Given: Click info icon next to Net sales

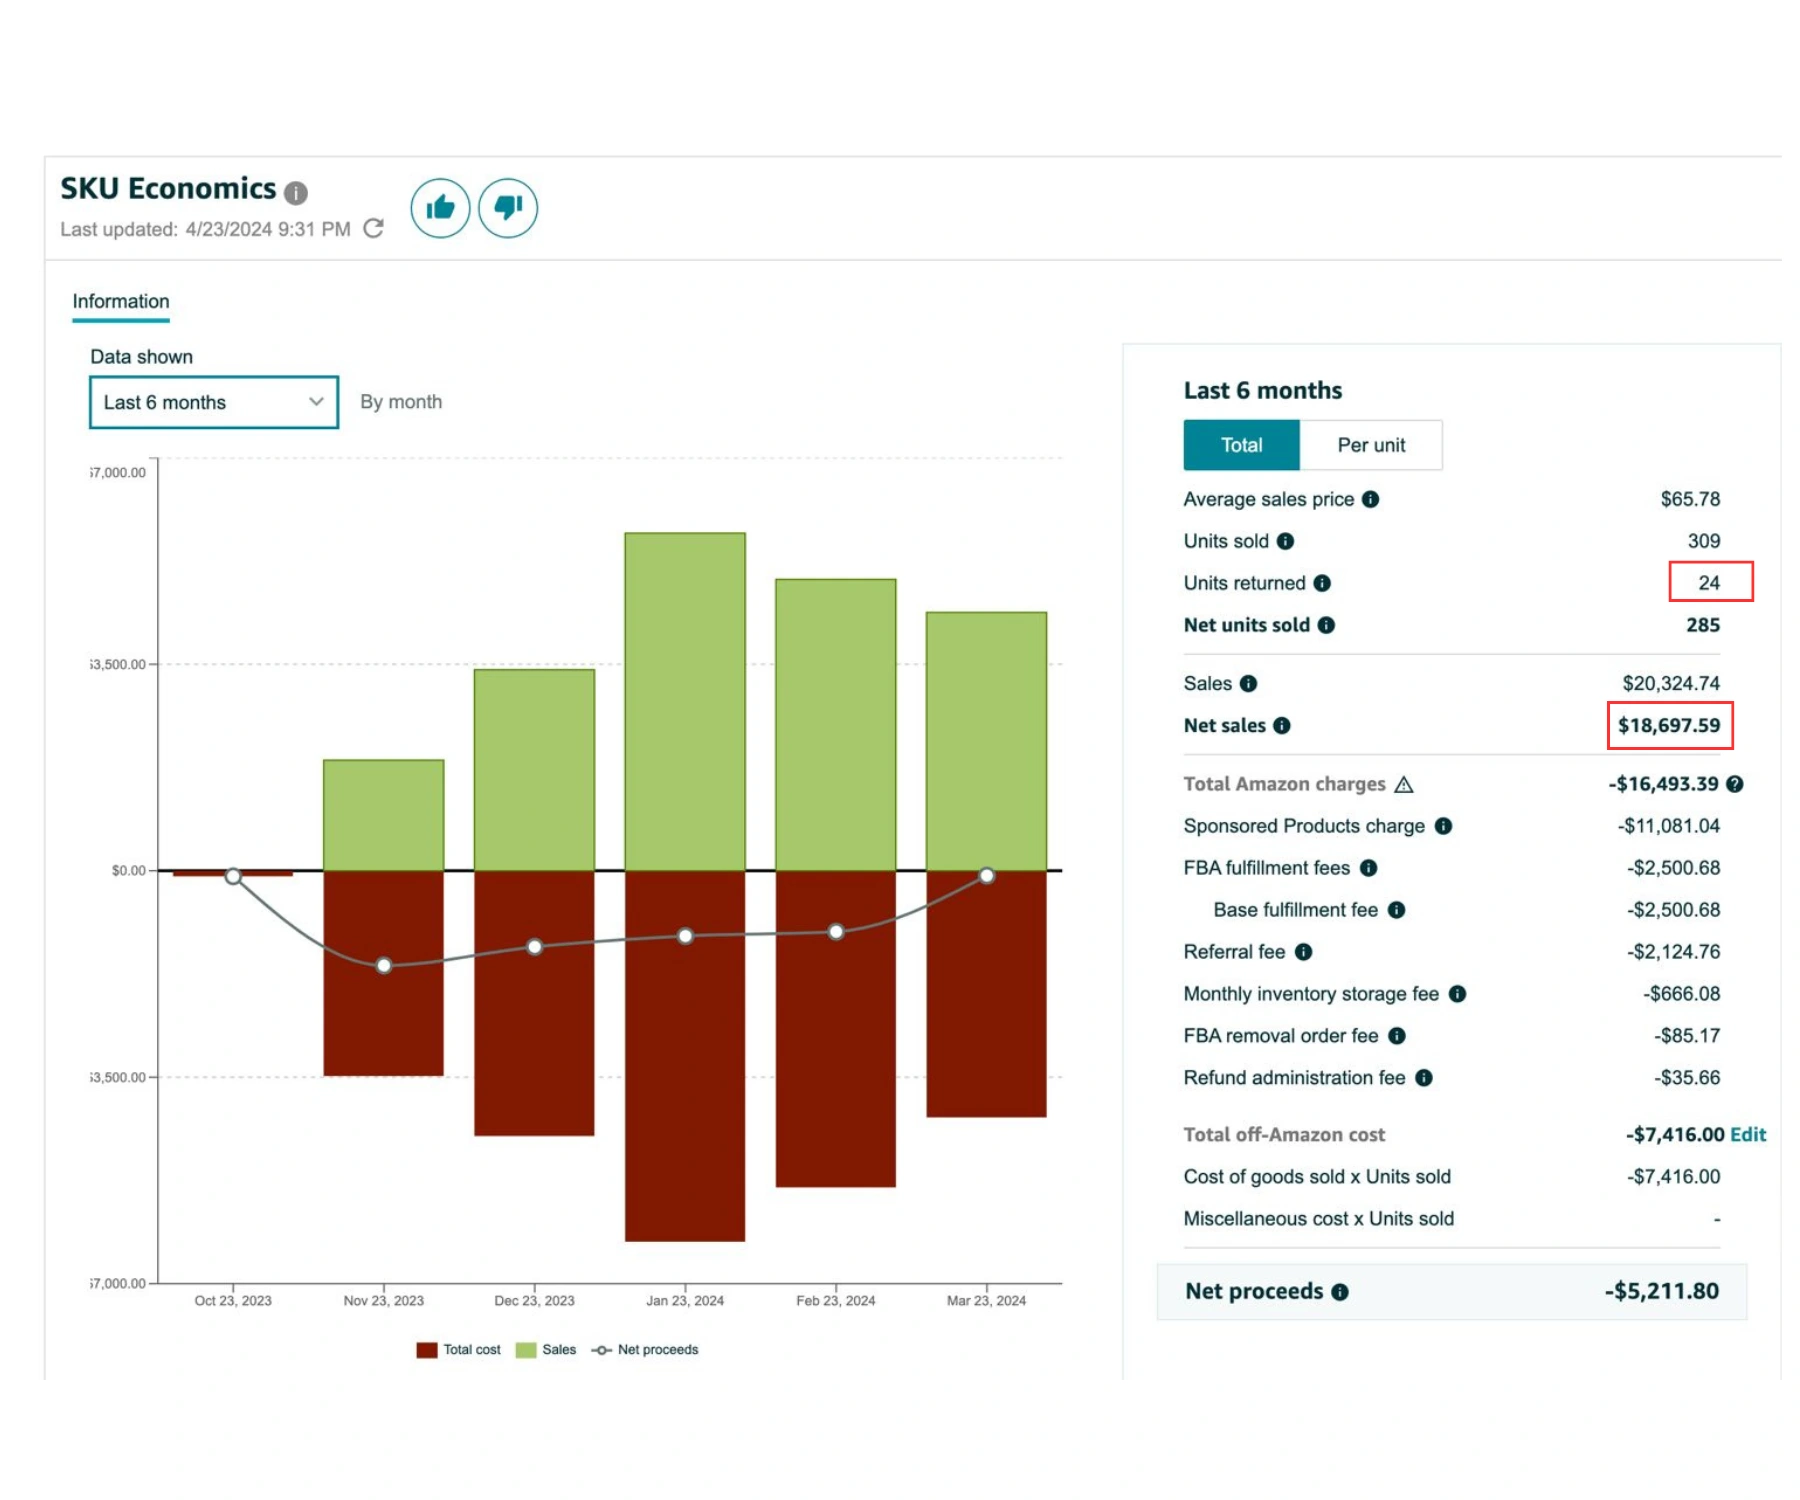Looking at the screenshot, I should click(x=1282, y=726).
